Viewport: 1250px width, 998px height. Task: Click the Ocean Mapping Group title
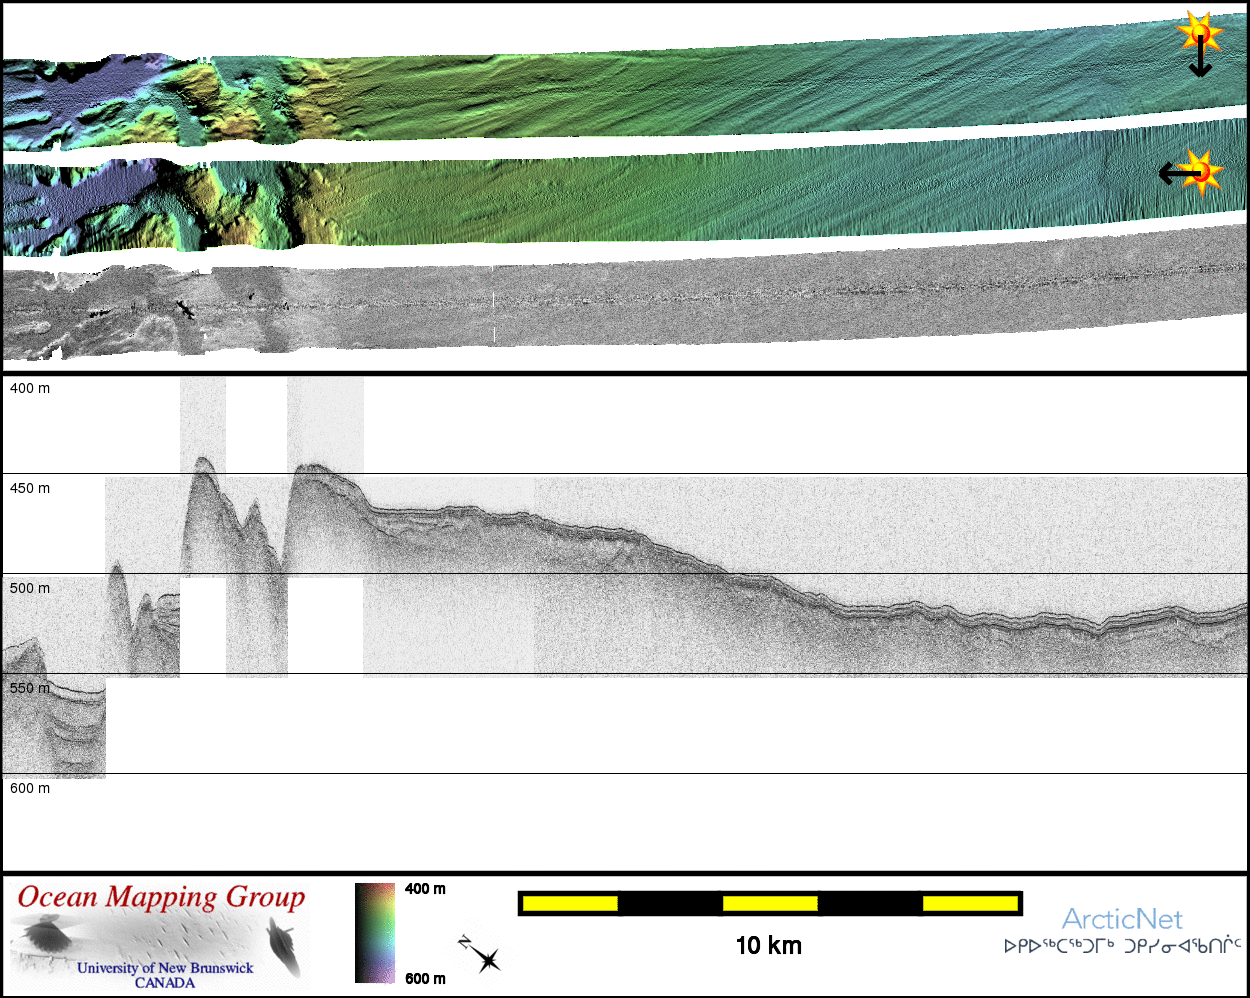[161, 897]
